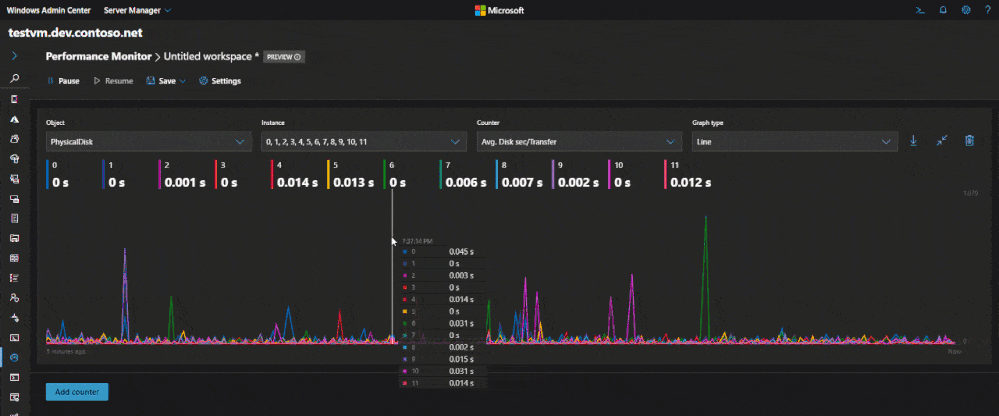Screen dimensions: 999x416
Task: Open the Object dropdown showing PhysicalDisk
Action: [x=148, y=142]
